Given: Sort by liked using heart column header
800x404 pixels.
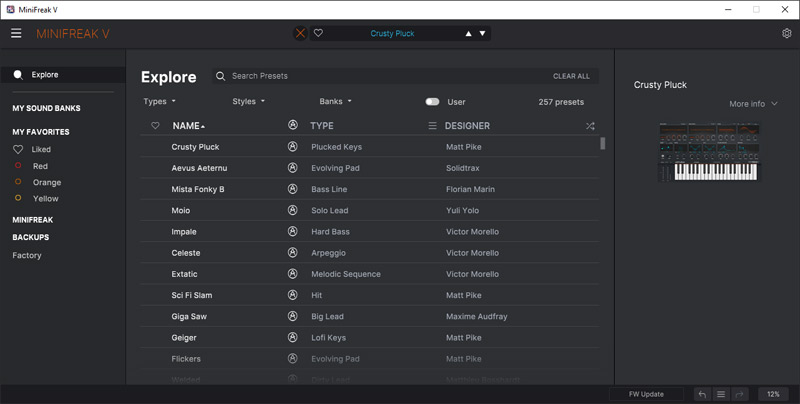Looking at the screenshot, I should click(155, 126).
